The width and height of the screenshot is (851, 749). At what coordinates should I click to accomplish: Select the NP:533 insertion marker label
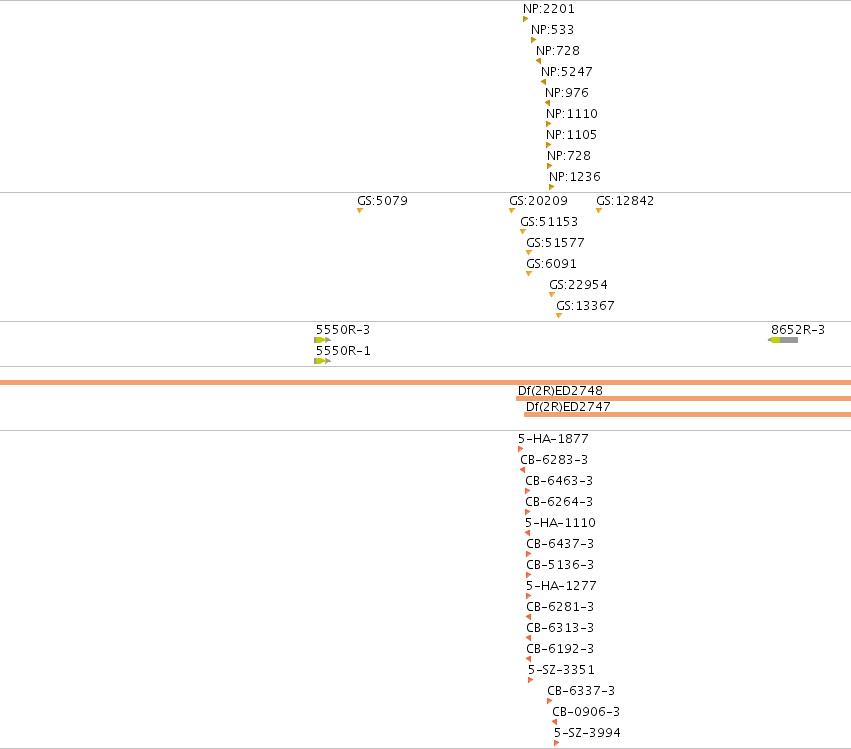tap(552, 30)
